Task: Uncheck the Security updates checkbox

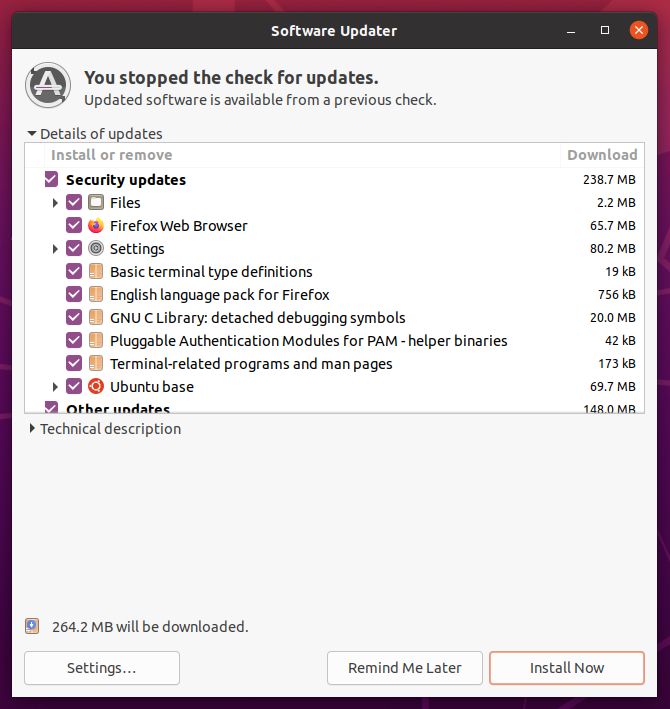Action: [51, 180]
